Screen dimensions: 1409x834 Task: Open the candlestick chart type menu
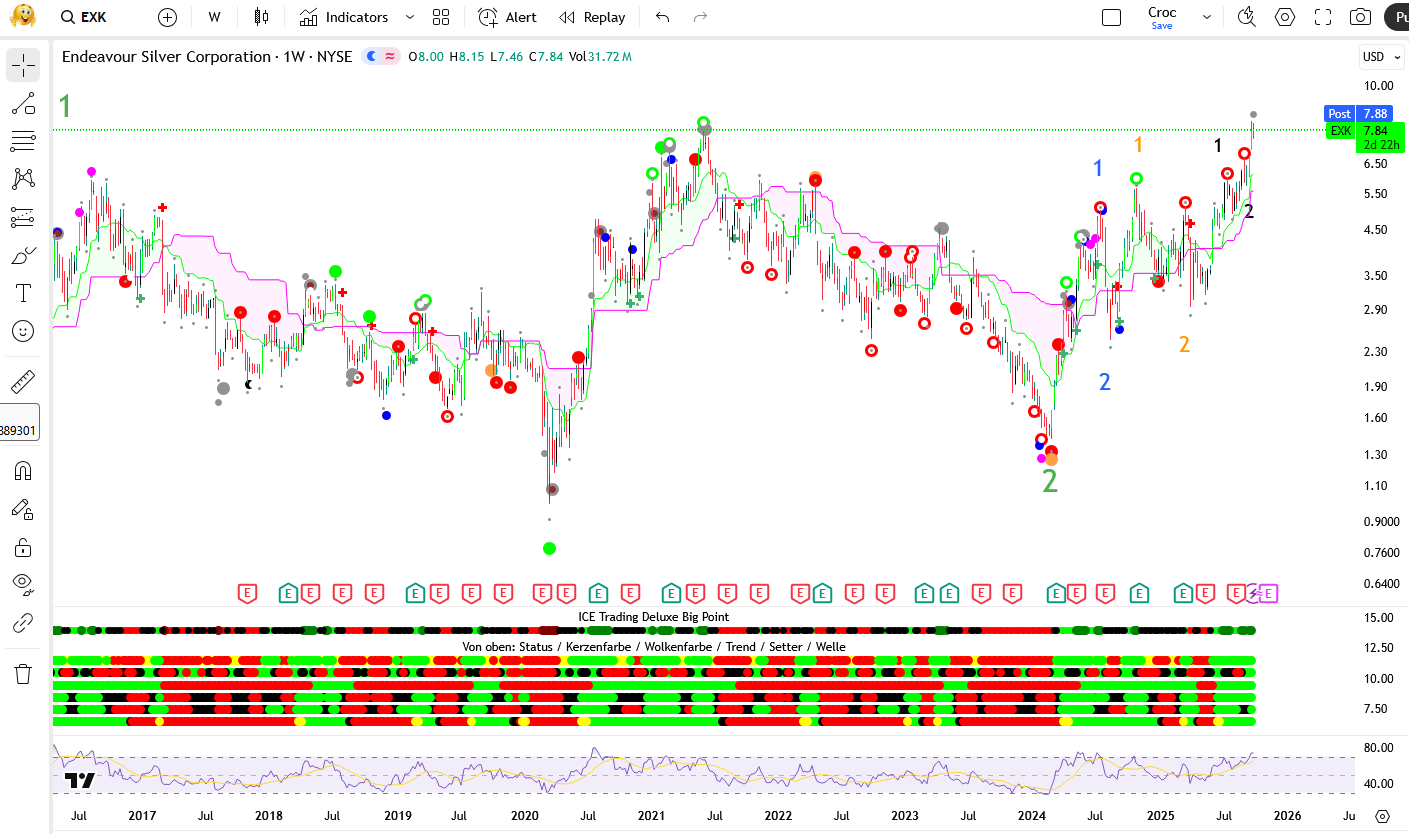pos(262,17)
